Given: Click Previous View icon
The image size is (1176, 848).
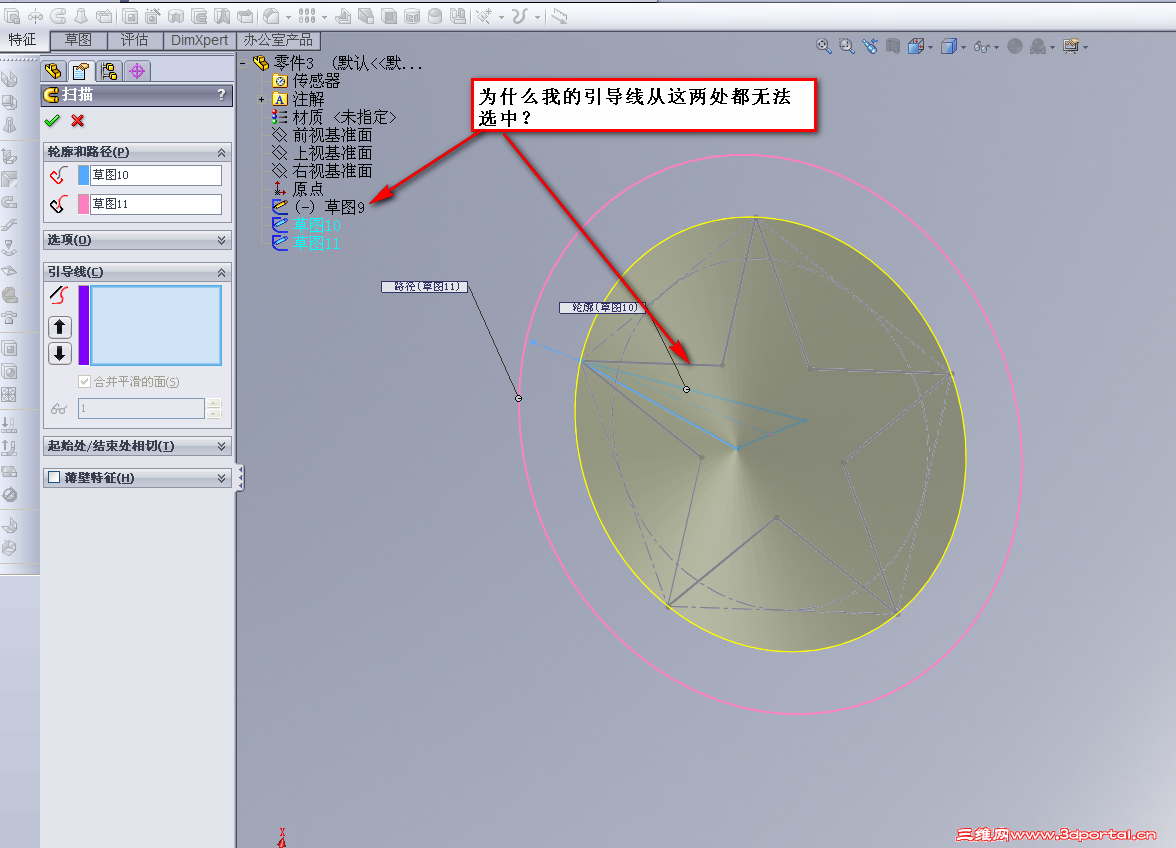Looking at the screenshot, I should click(x=870, y=46).
